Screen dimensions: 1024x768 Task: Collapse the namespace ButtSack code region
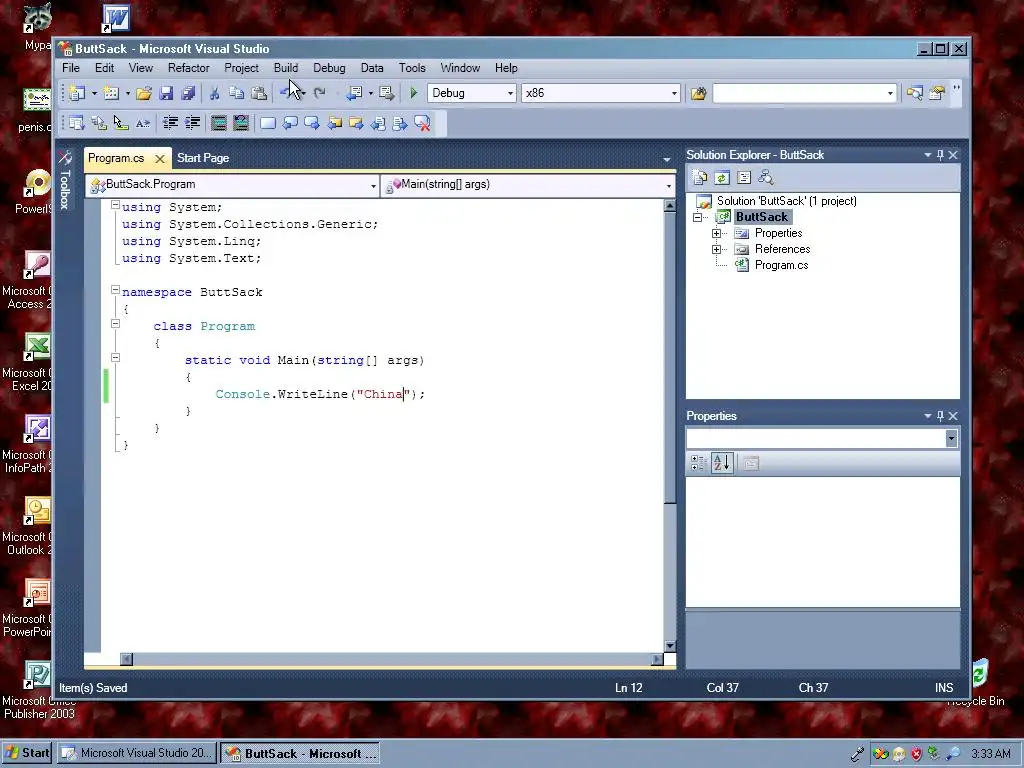click(116, 289)
